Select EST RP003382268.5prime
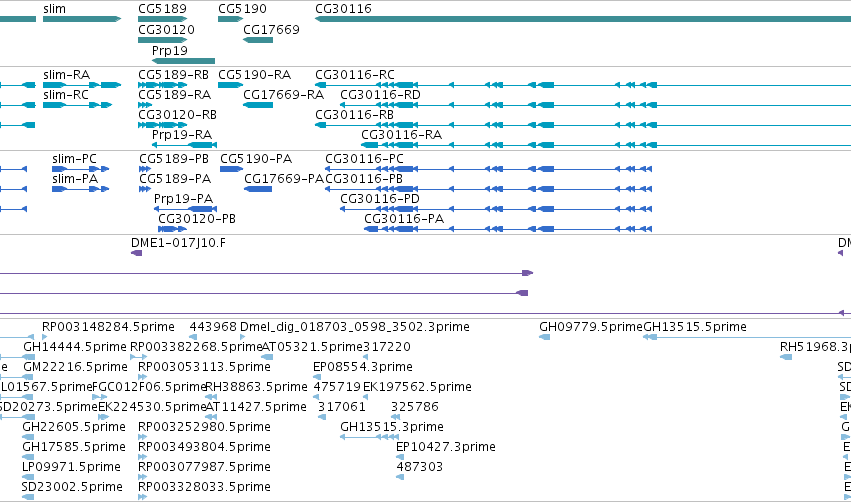Image resolution: width=851 pixels, height=502 pixels. tap(196, 347)
